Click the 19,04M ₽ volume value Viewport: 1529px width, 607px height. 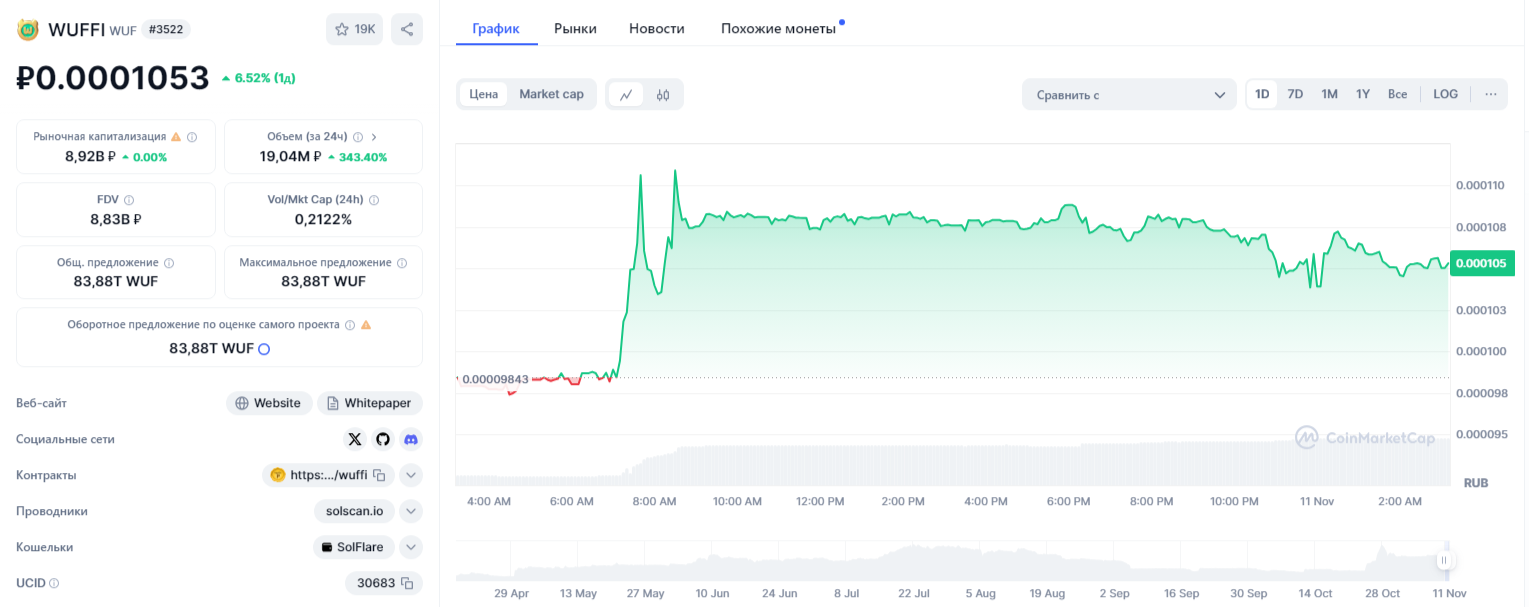click(x=290, y=156)
